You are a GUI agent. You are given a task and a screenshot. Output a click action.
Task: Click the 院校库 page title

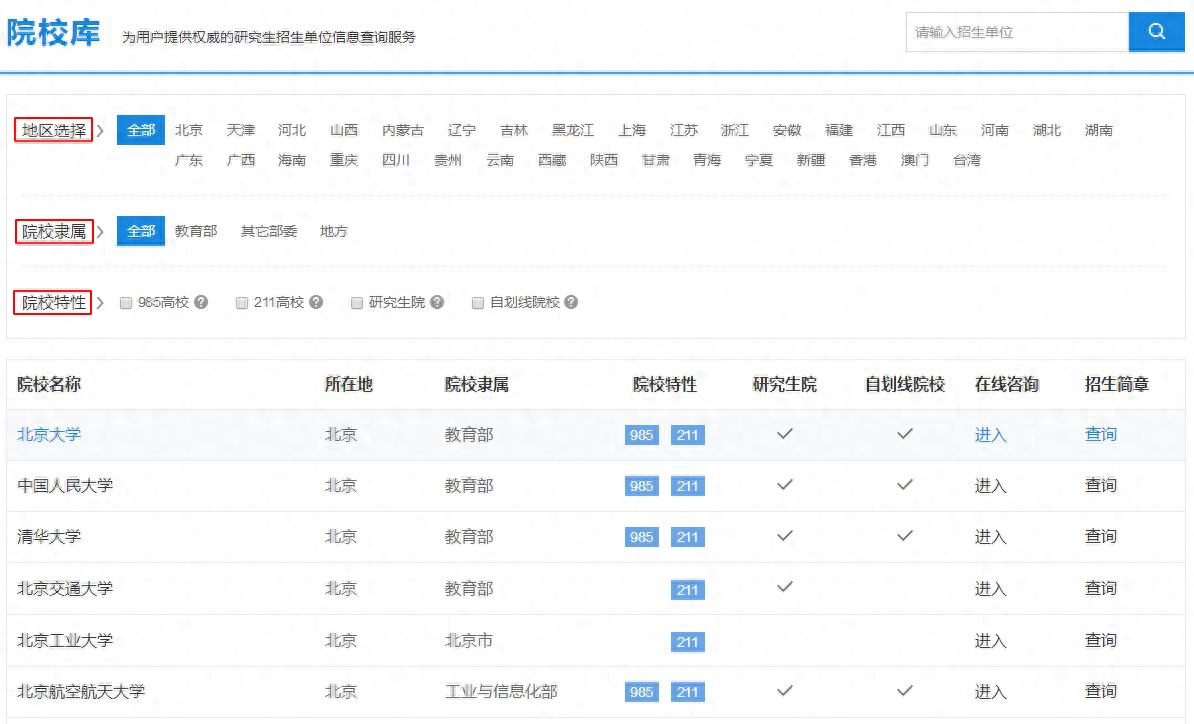(x=53, y=33)
